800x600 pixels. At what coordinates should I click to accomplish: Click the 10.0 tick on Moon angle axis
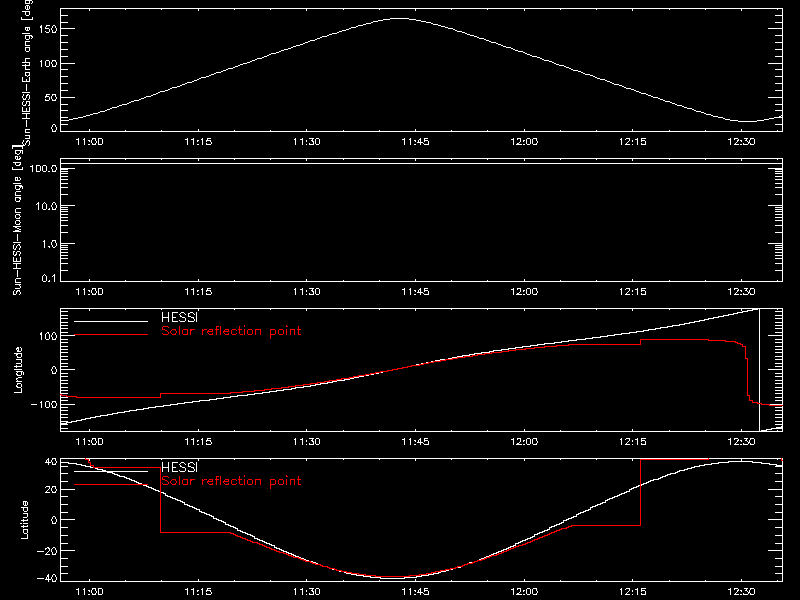click(x=46, y=206)
